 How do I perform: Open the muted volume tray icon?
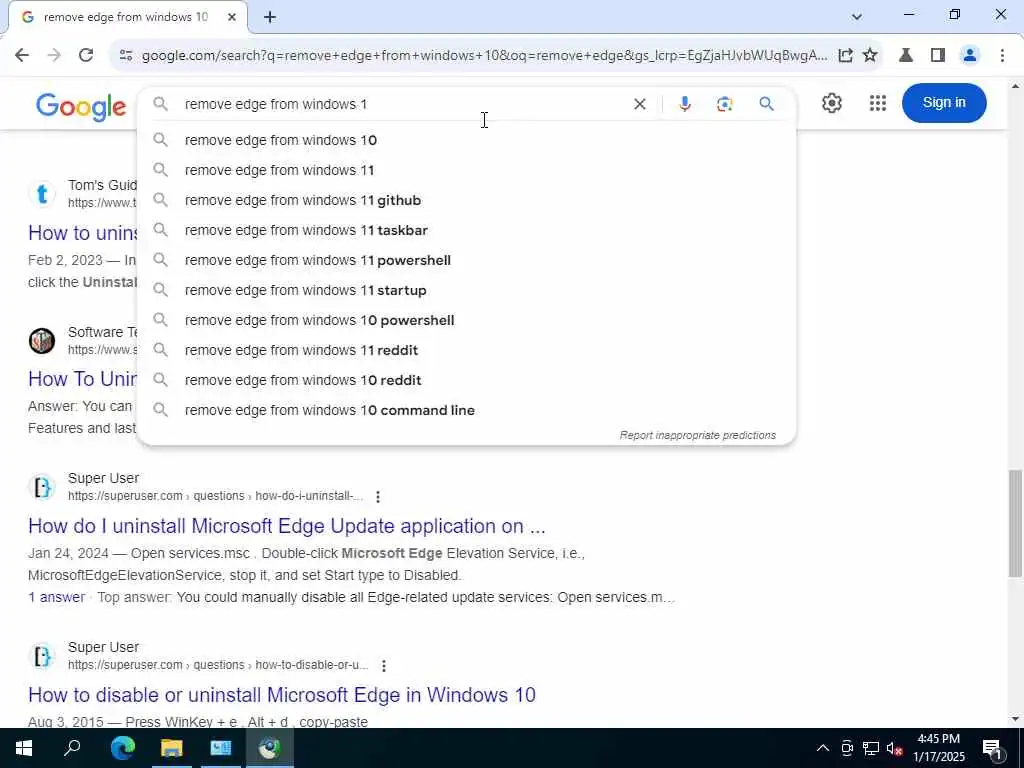894,748
